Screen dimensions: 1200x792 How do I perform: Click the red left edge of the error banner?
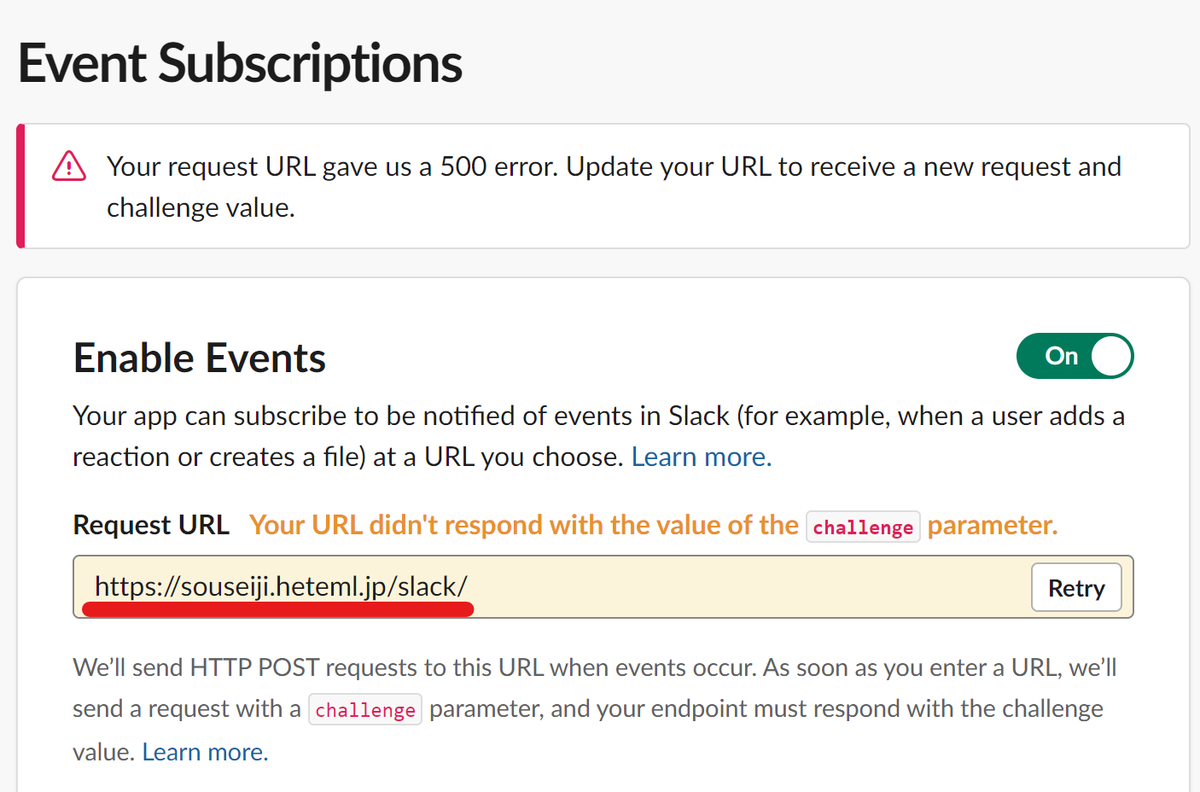click(20, 186)
